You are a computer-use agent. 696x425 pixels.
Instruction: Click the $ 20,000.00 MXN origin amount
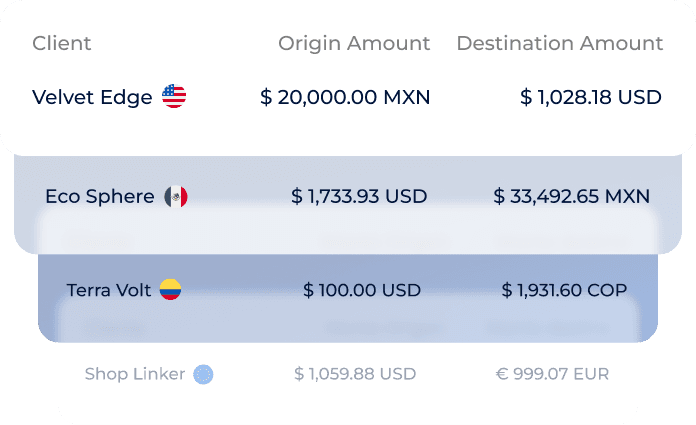tap(345, 97)
